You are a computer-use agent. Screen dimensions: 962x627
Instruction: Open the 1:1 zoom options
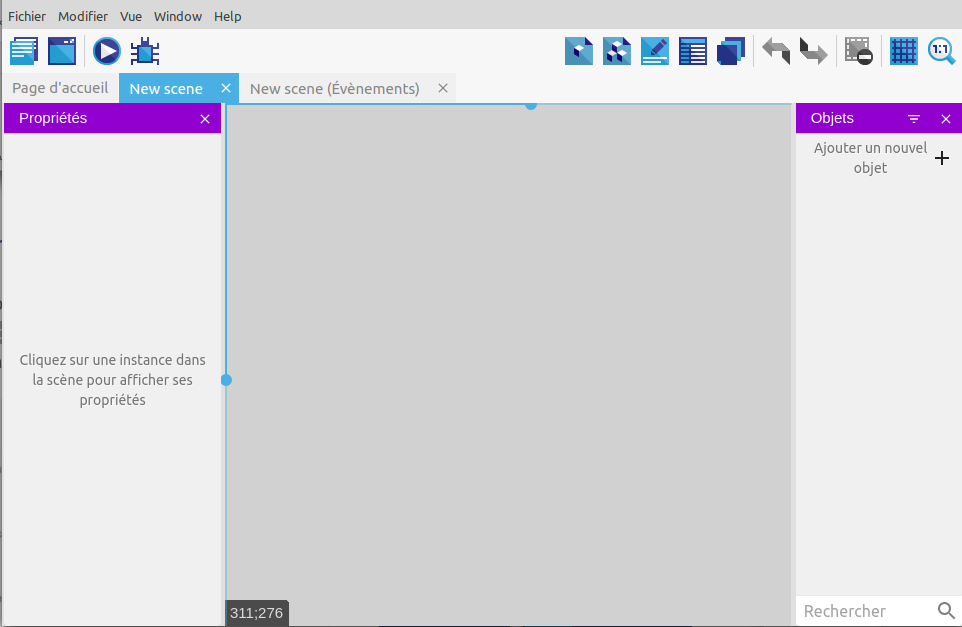point(941,51)
